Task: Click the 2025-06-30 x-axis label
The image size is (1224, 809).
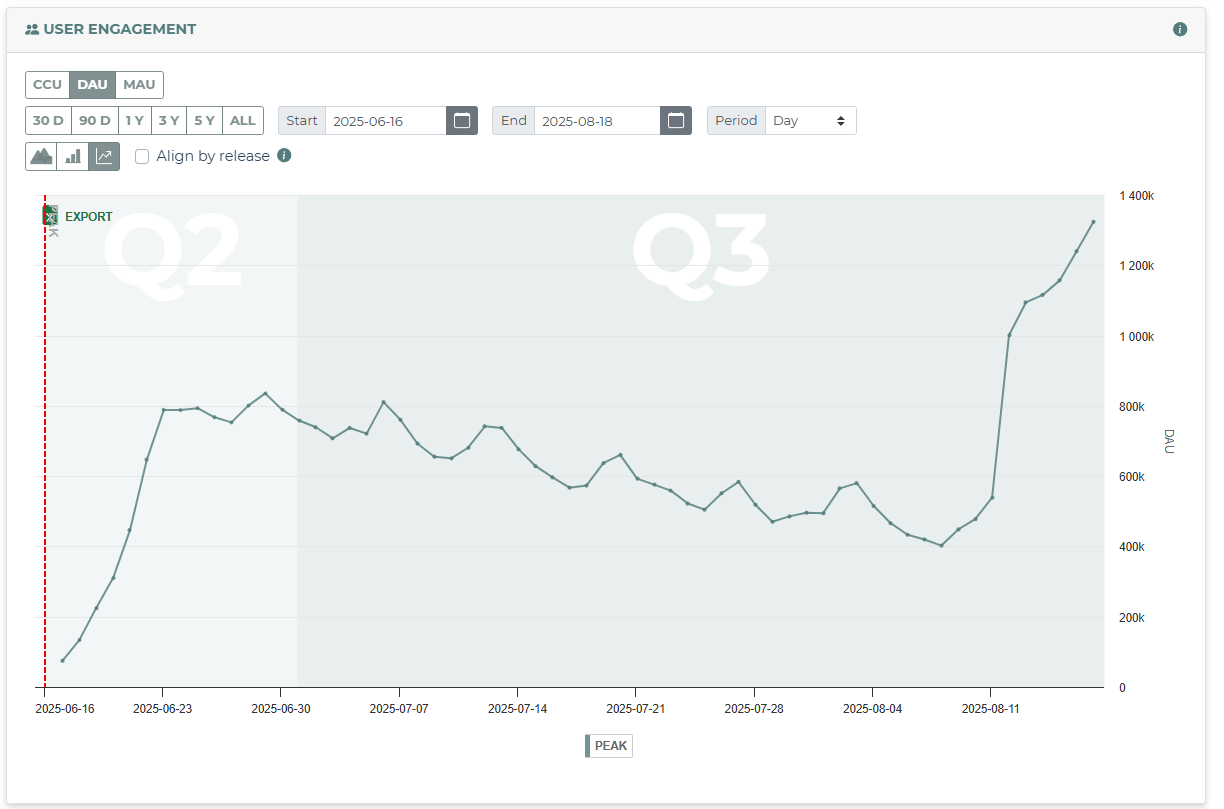Action: [x=281, y=709]
